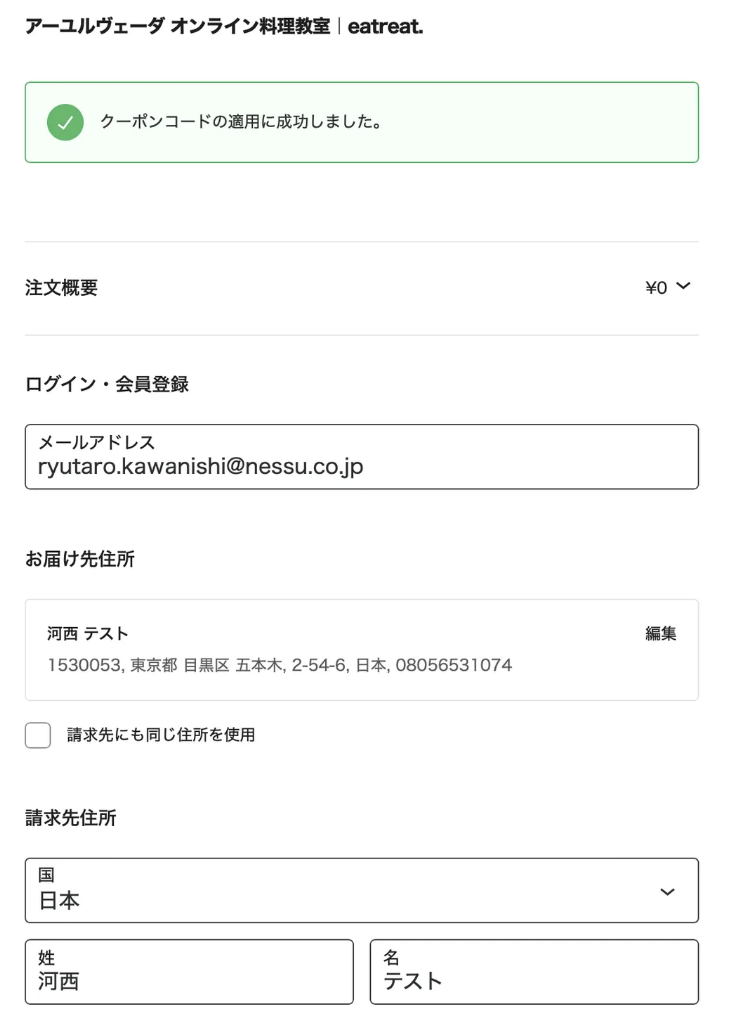734x1032 pixels.
Task: Click the saved shipping address line
Action: click(x=280, y=665)
